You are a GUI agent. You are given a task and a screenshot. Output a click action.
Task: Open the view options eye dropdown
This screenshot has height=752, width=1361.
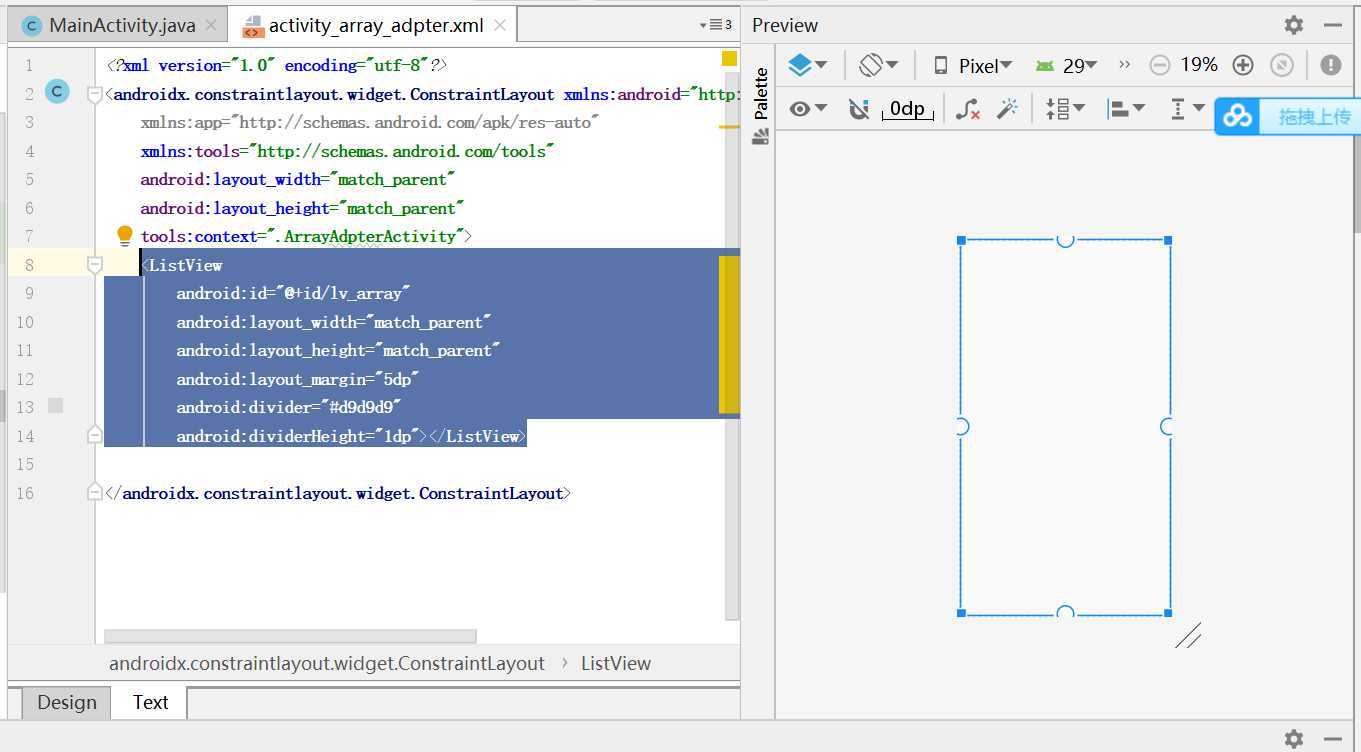tap(807, 108)
